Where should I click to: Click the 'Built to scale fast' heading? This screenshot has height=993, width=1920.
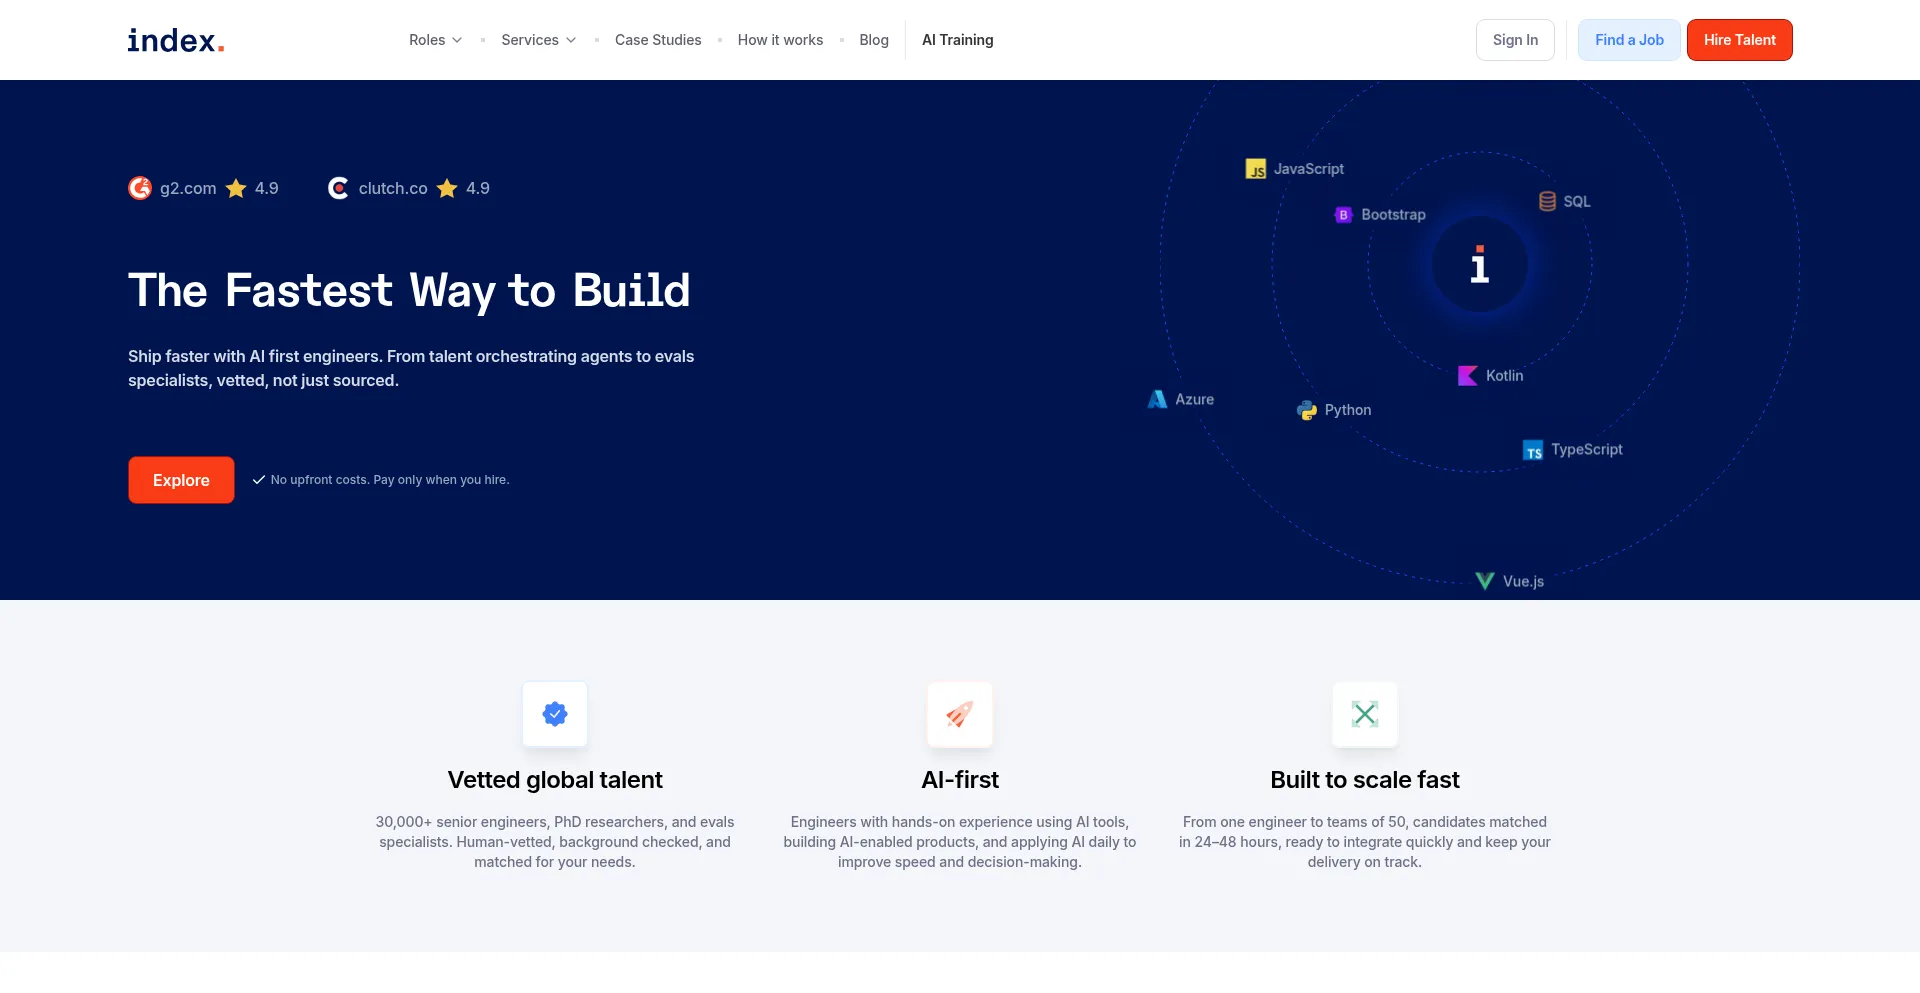tap(1365, 780)
